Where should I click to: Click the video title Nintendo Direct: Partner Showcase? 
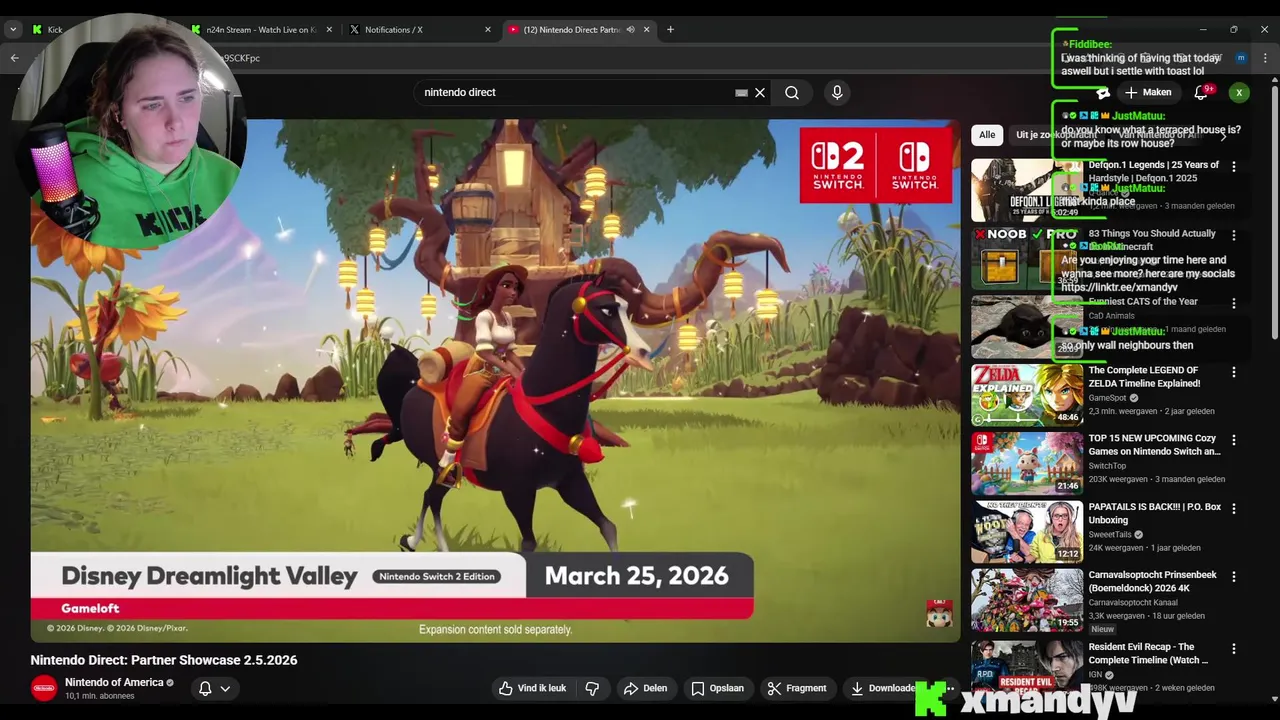click(164, 660)
